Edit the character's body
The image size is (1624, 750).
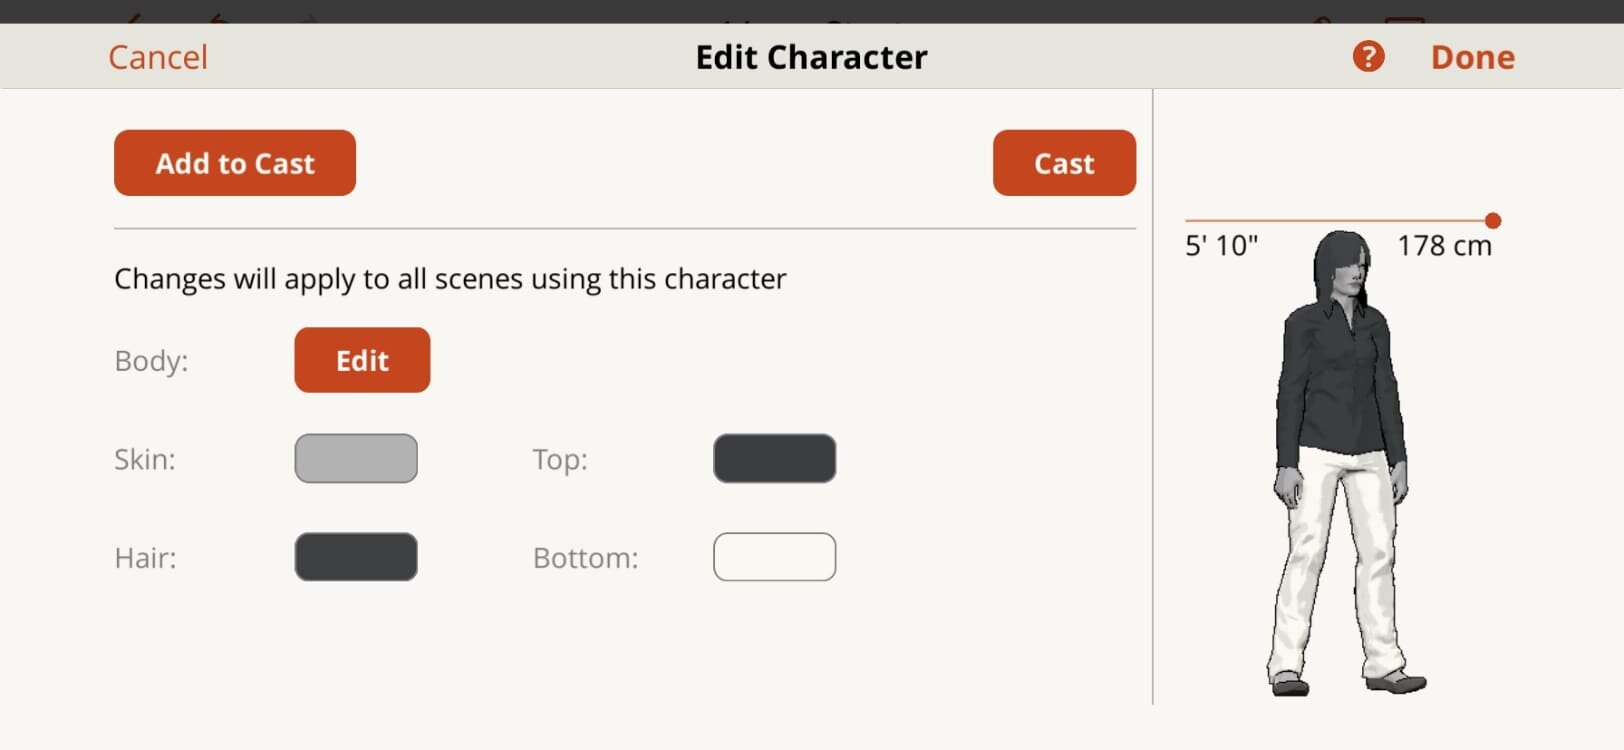(361, 359)
